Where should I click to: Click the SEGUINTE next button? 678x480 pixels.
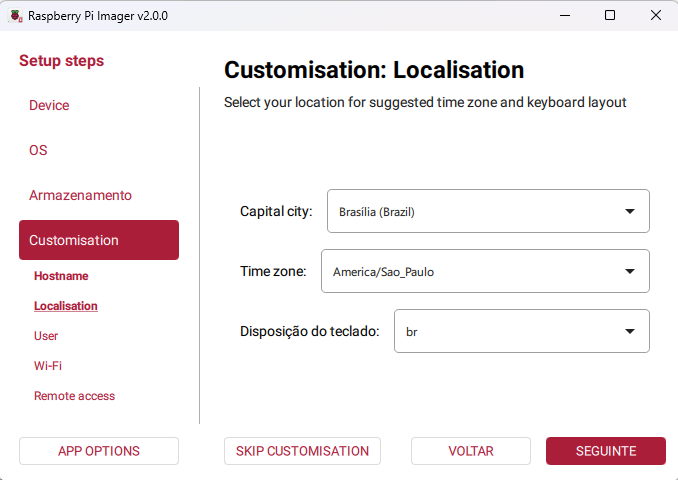coord(605,451)
